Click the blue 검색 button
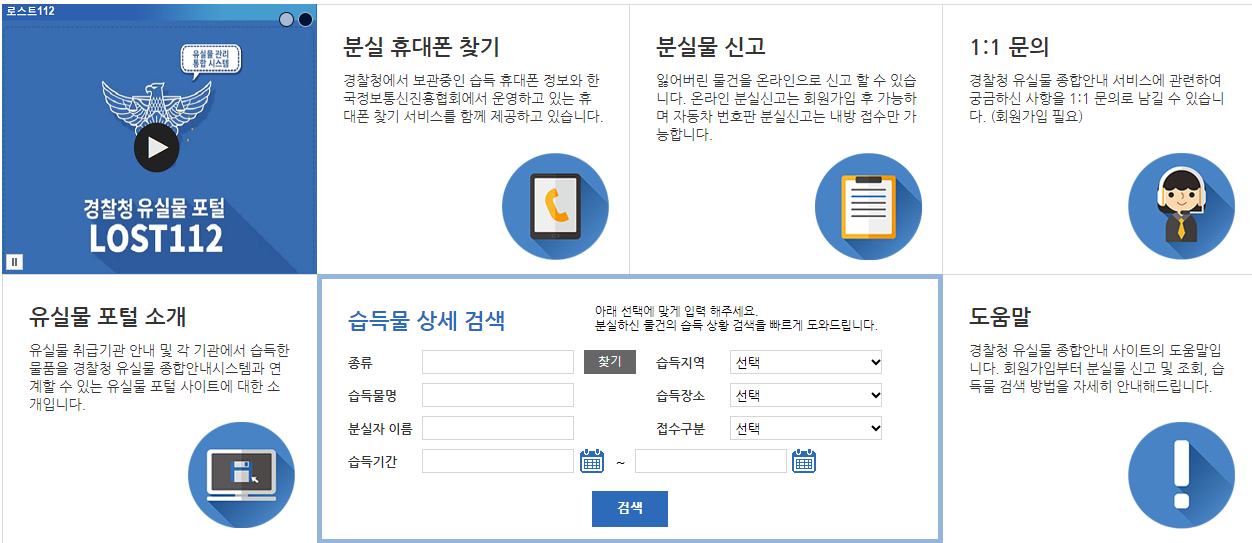The image size is (1252, 543). (x=629, y=508)
